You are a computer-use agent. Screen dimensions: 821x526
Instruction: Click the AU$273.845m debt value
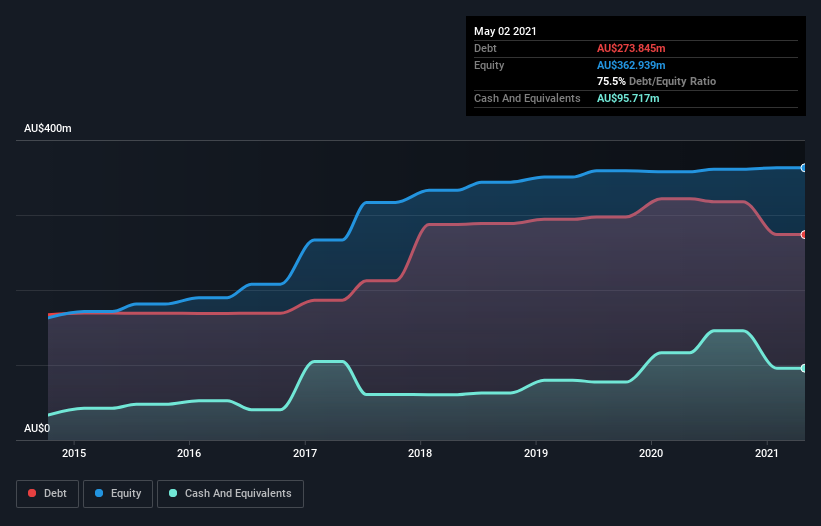click(631, 48)
